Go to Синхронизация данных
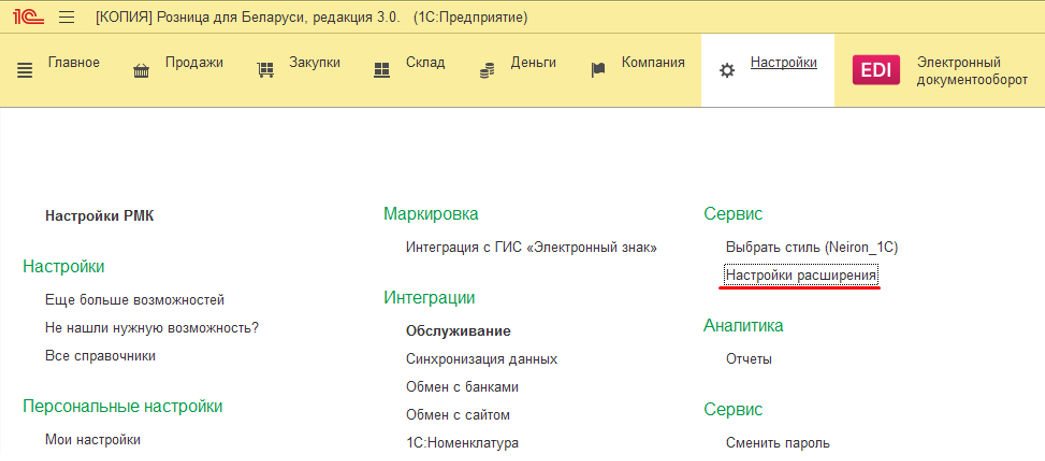1045x461 pixels. tap(481, 359)
